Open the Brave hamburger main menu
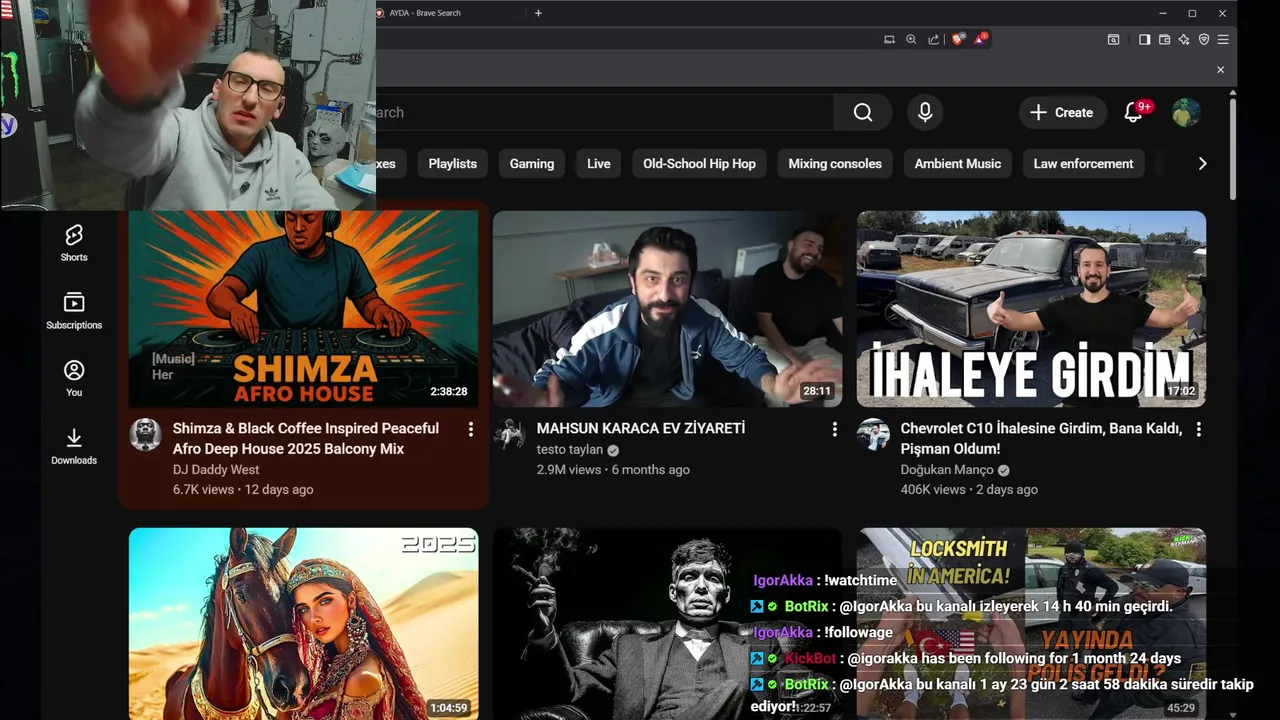The image size is (1280, 720). [x=1223, y=39]
